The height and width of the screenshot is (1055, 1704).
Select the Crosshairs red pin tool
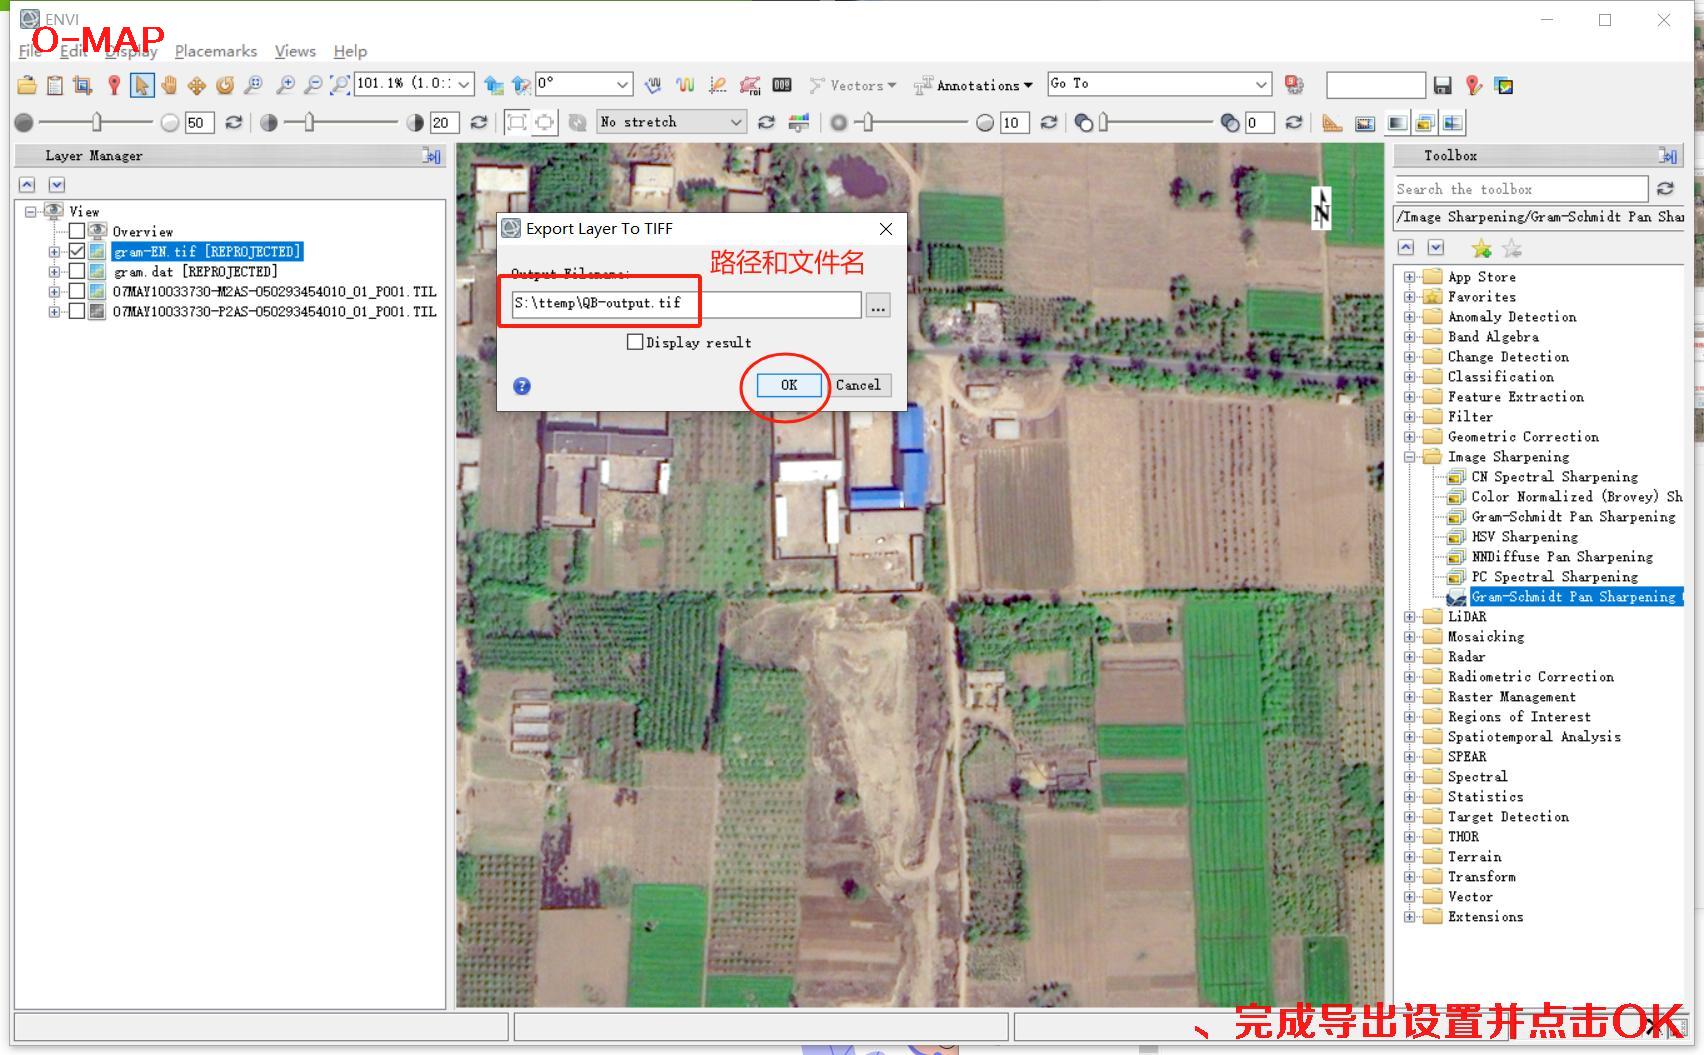pyautogui.click(x=114, y=86)
